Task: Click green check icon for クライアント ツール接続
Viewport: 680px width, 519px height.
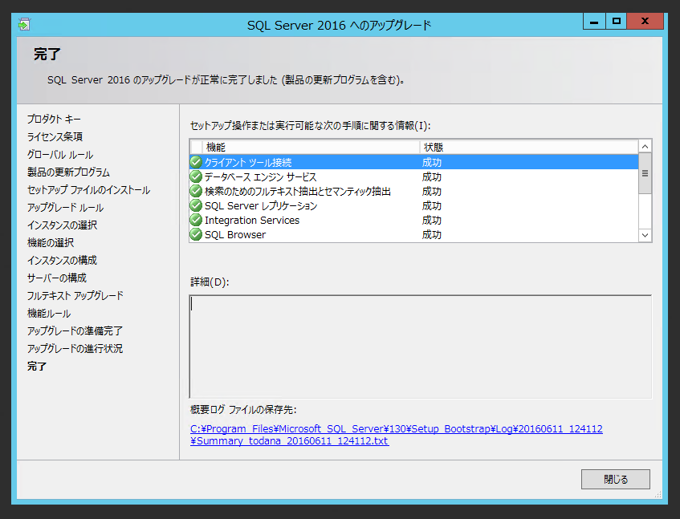Action: [x=196, y=162]
